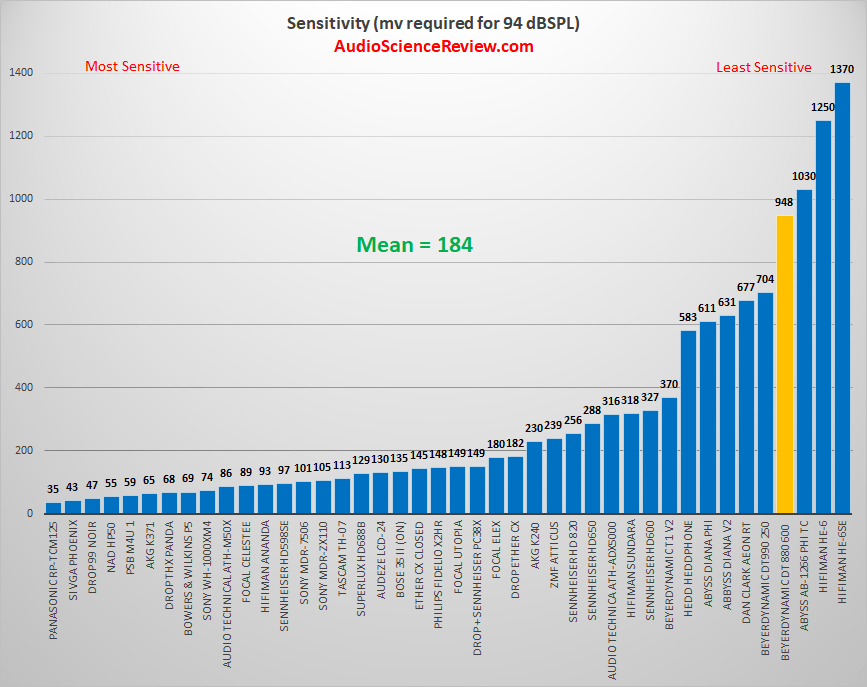
Task: Click the 'Most Sensitive' red label
Action: pos(132,66)
